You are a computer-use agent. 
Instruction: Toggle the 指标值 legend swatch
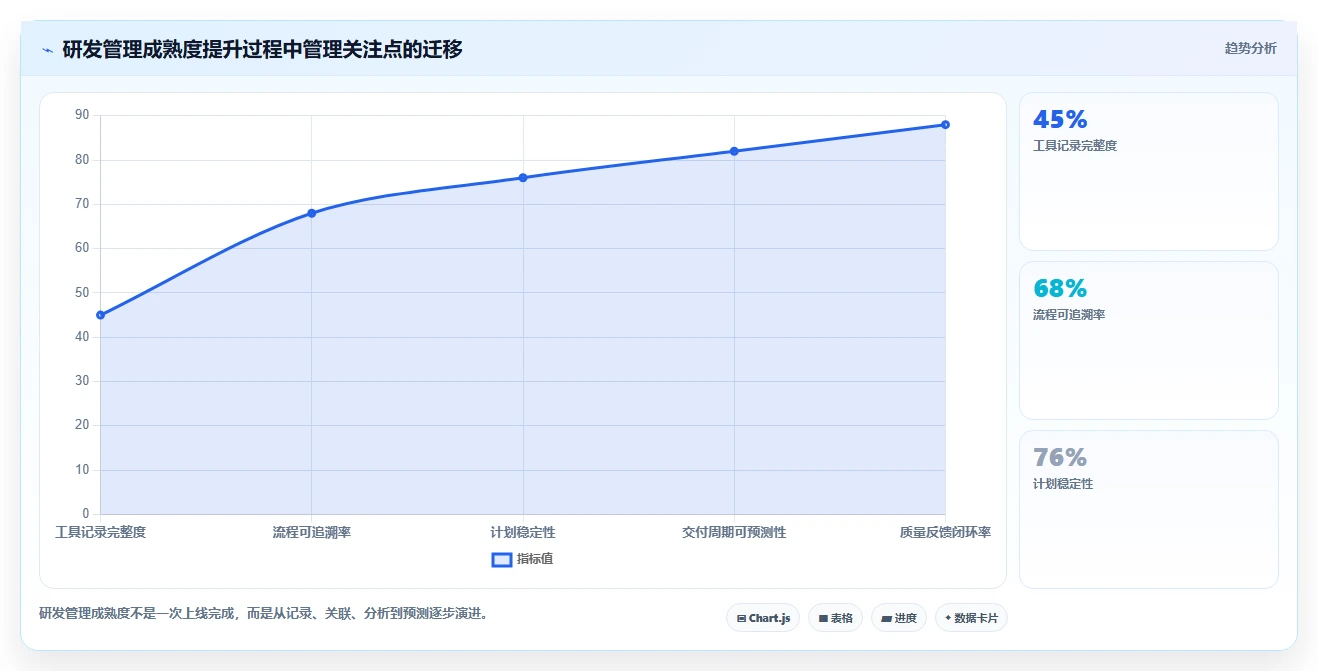pyautogui.click(x=502, y=559)
